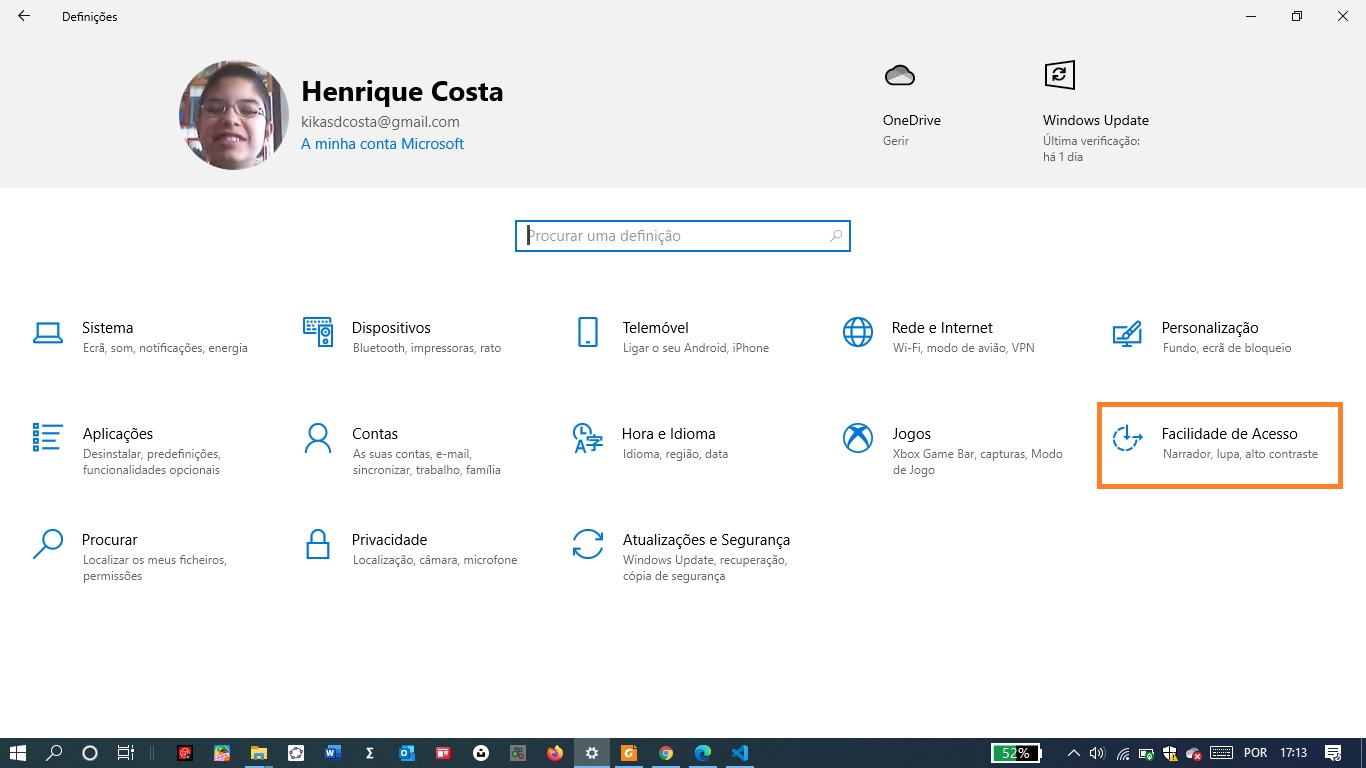Open the clock showing 17:13
This screenshot has height=768, width=1366.
pyautogui.click(x=1294, y=753)
